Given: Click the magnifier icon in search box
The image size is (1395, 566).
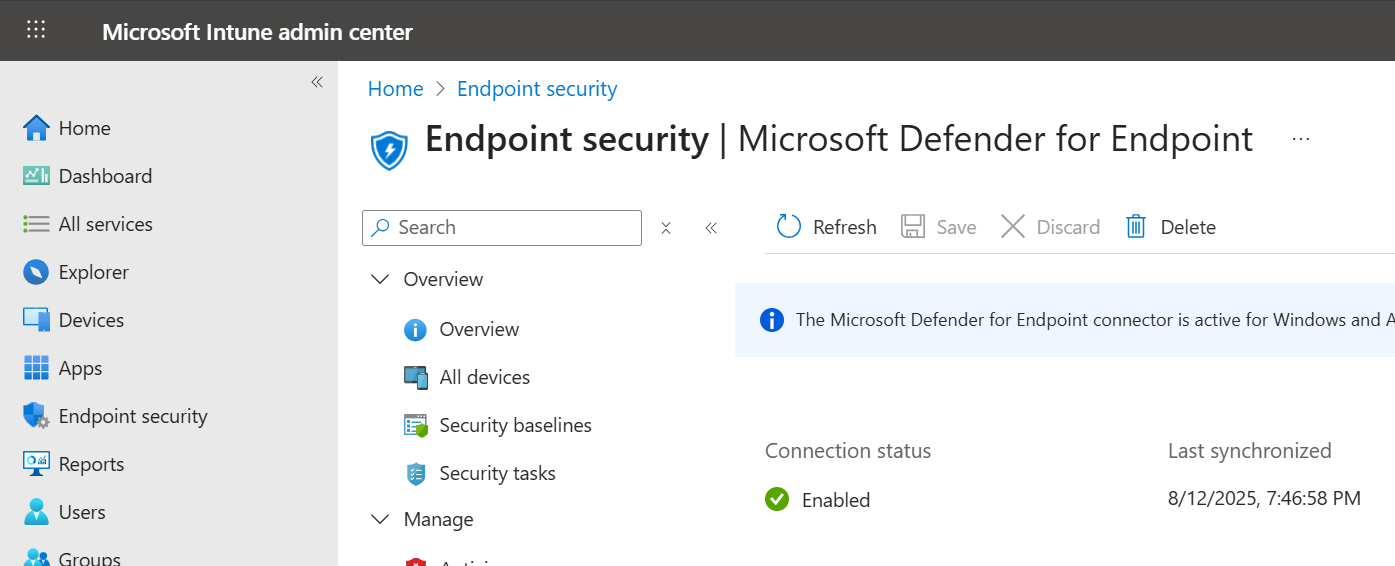Looking at the screenshot, I should click(380, 227).
